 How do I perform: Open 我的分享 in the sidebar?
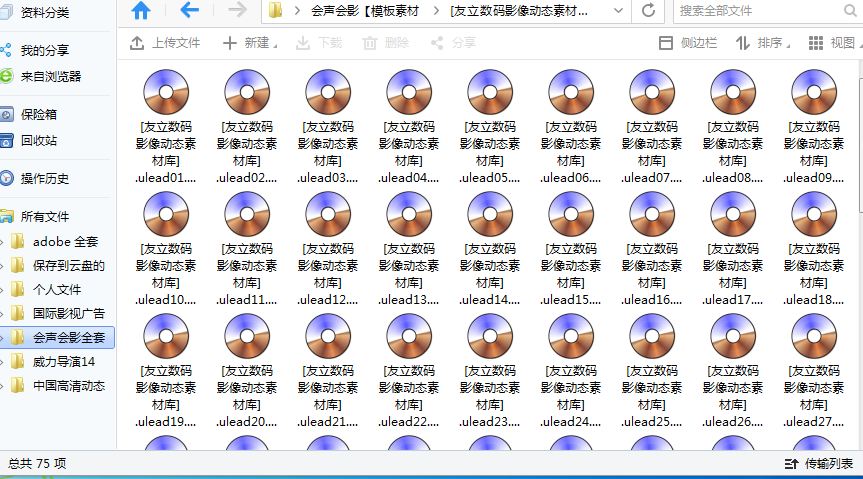pyautogui.click(x=44, y=51)
